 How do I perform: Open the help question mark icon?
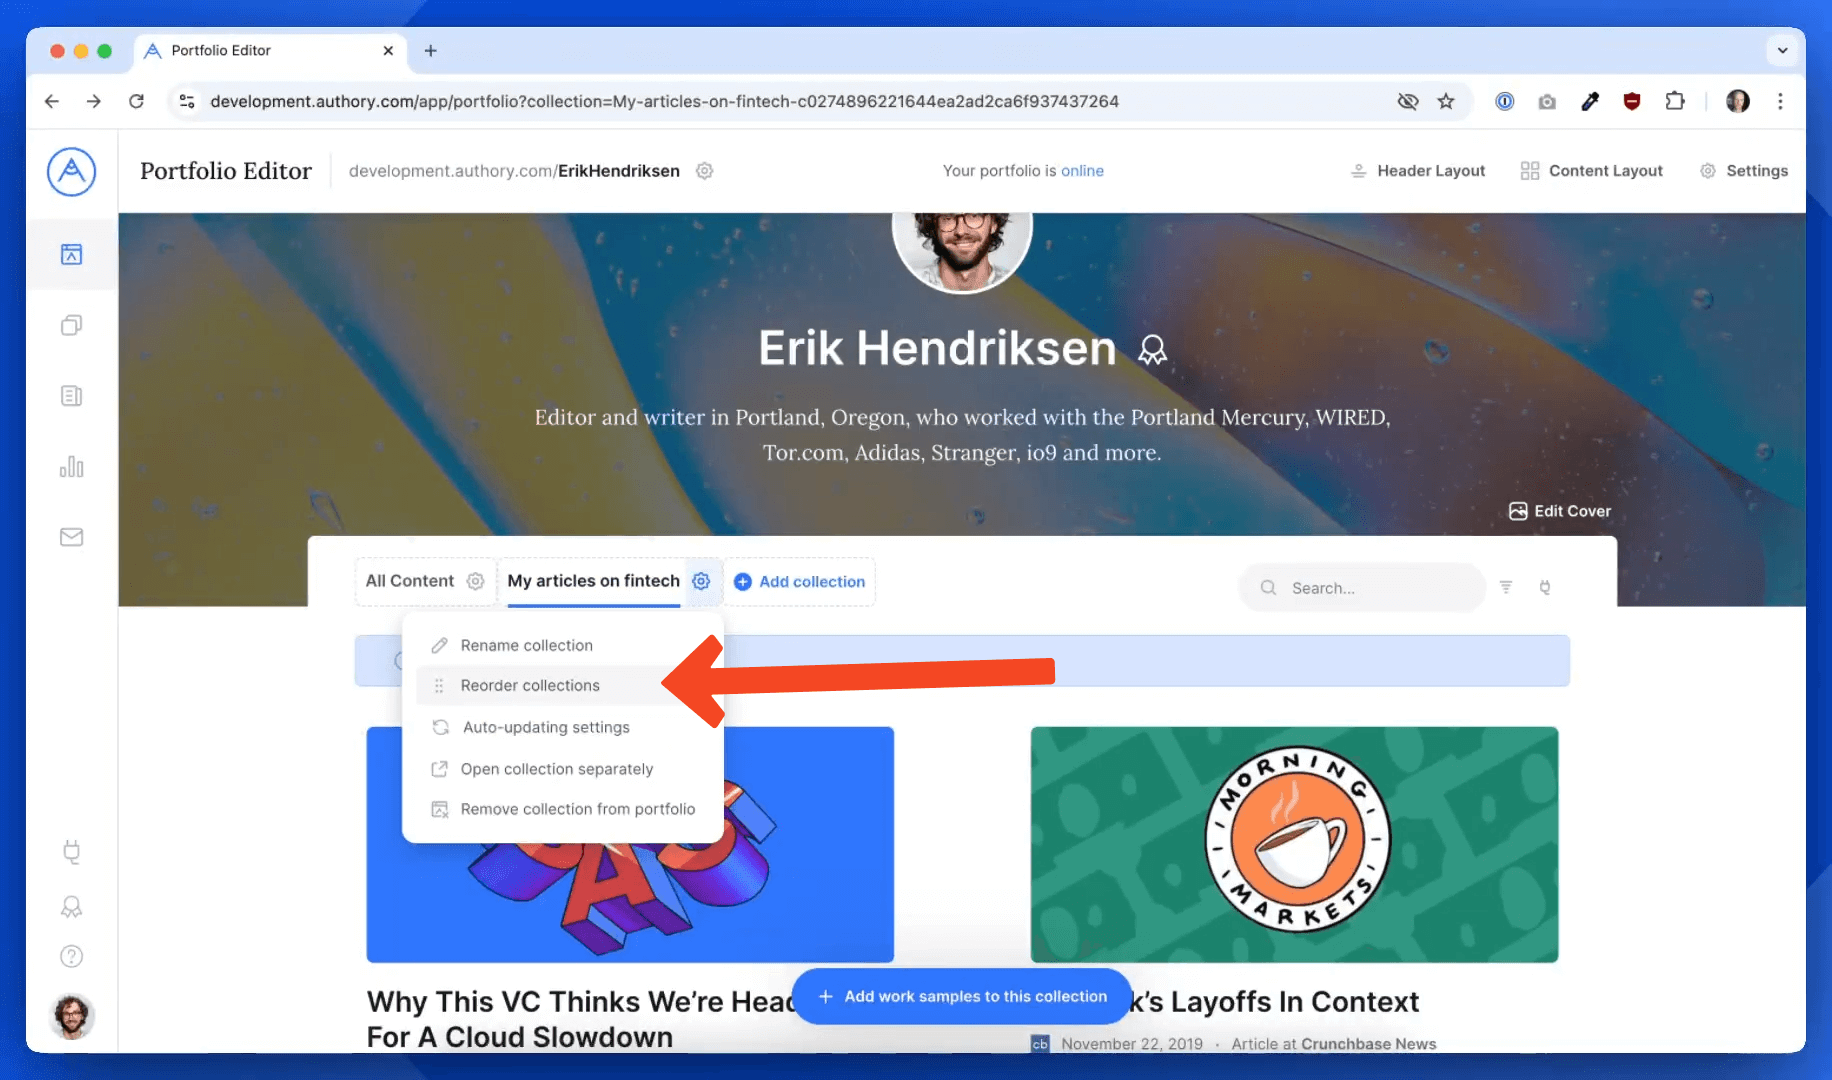tap(71, 956)
